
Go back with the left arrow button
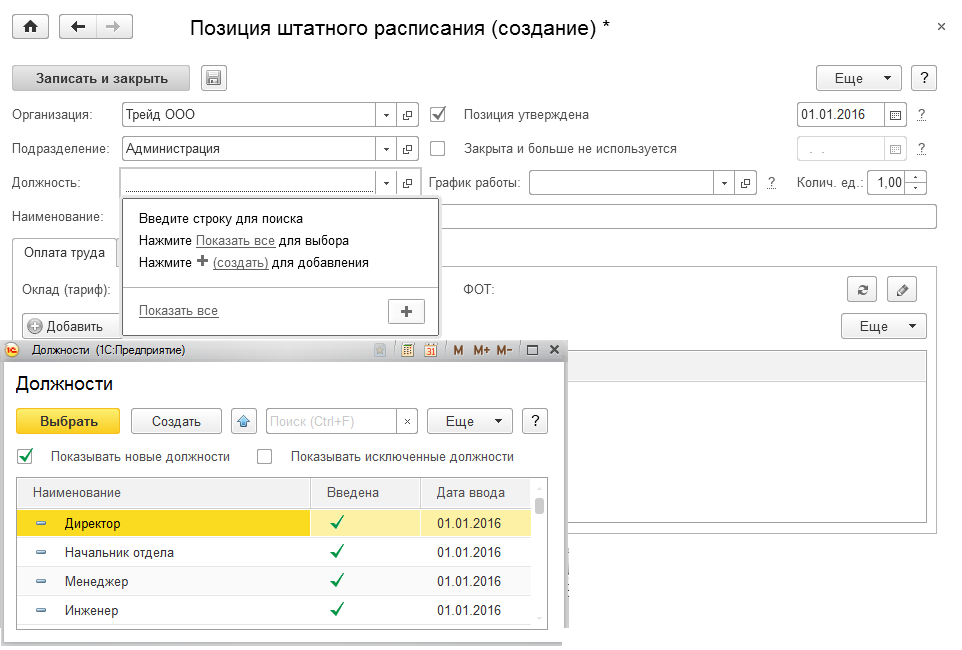(x=78, y=28)
